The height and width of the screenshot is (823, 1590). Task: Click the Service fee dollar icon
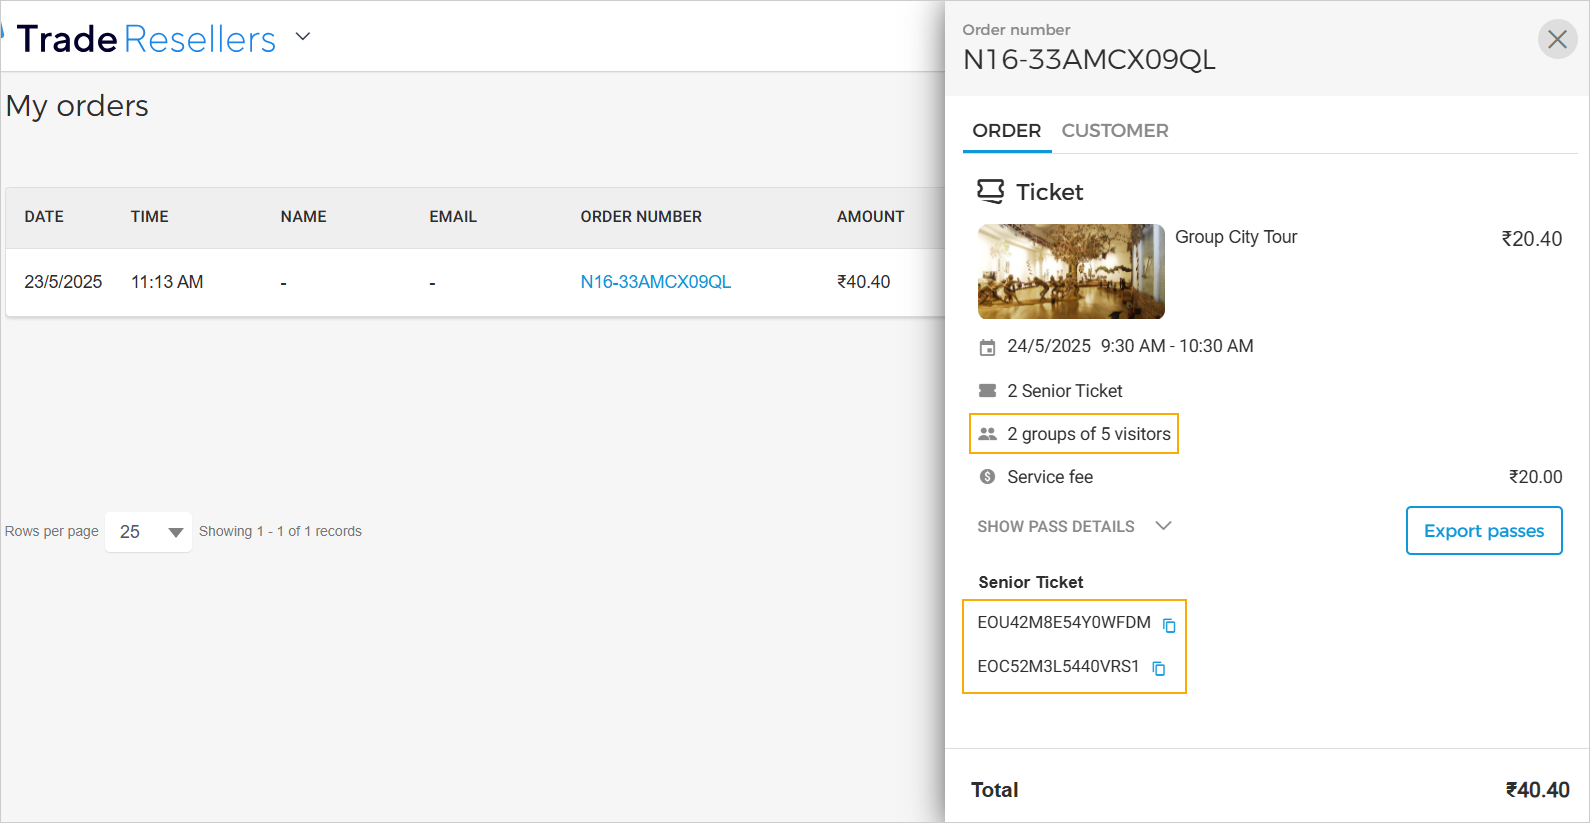(987, 477)
